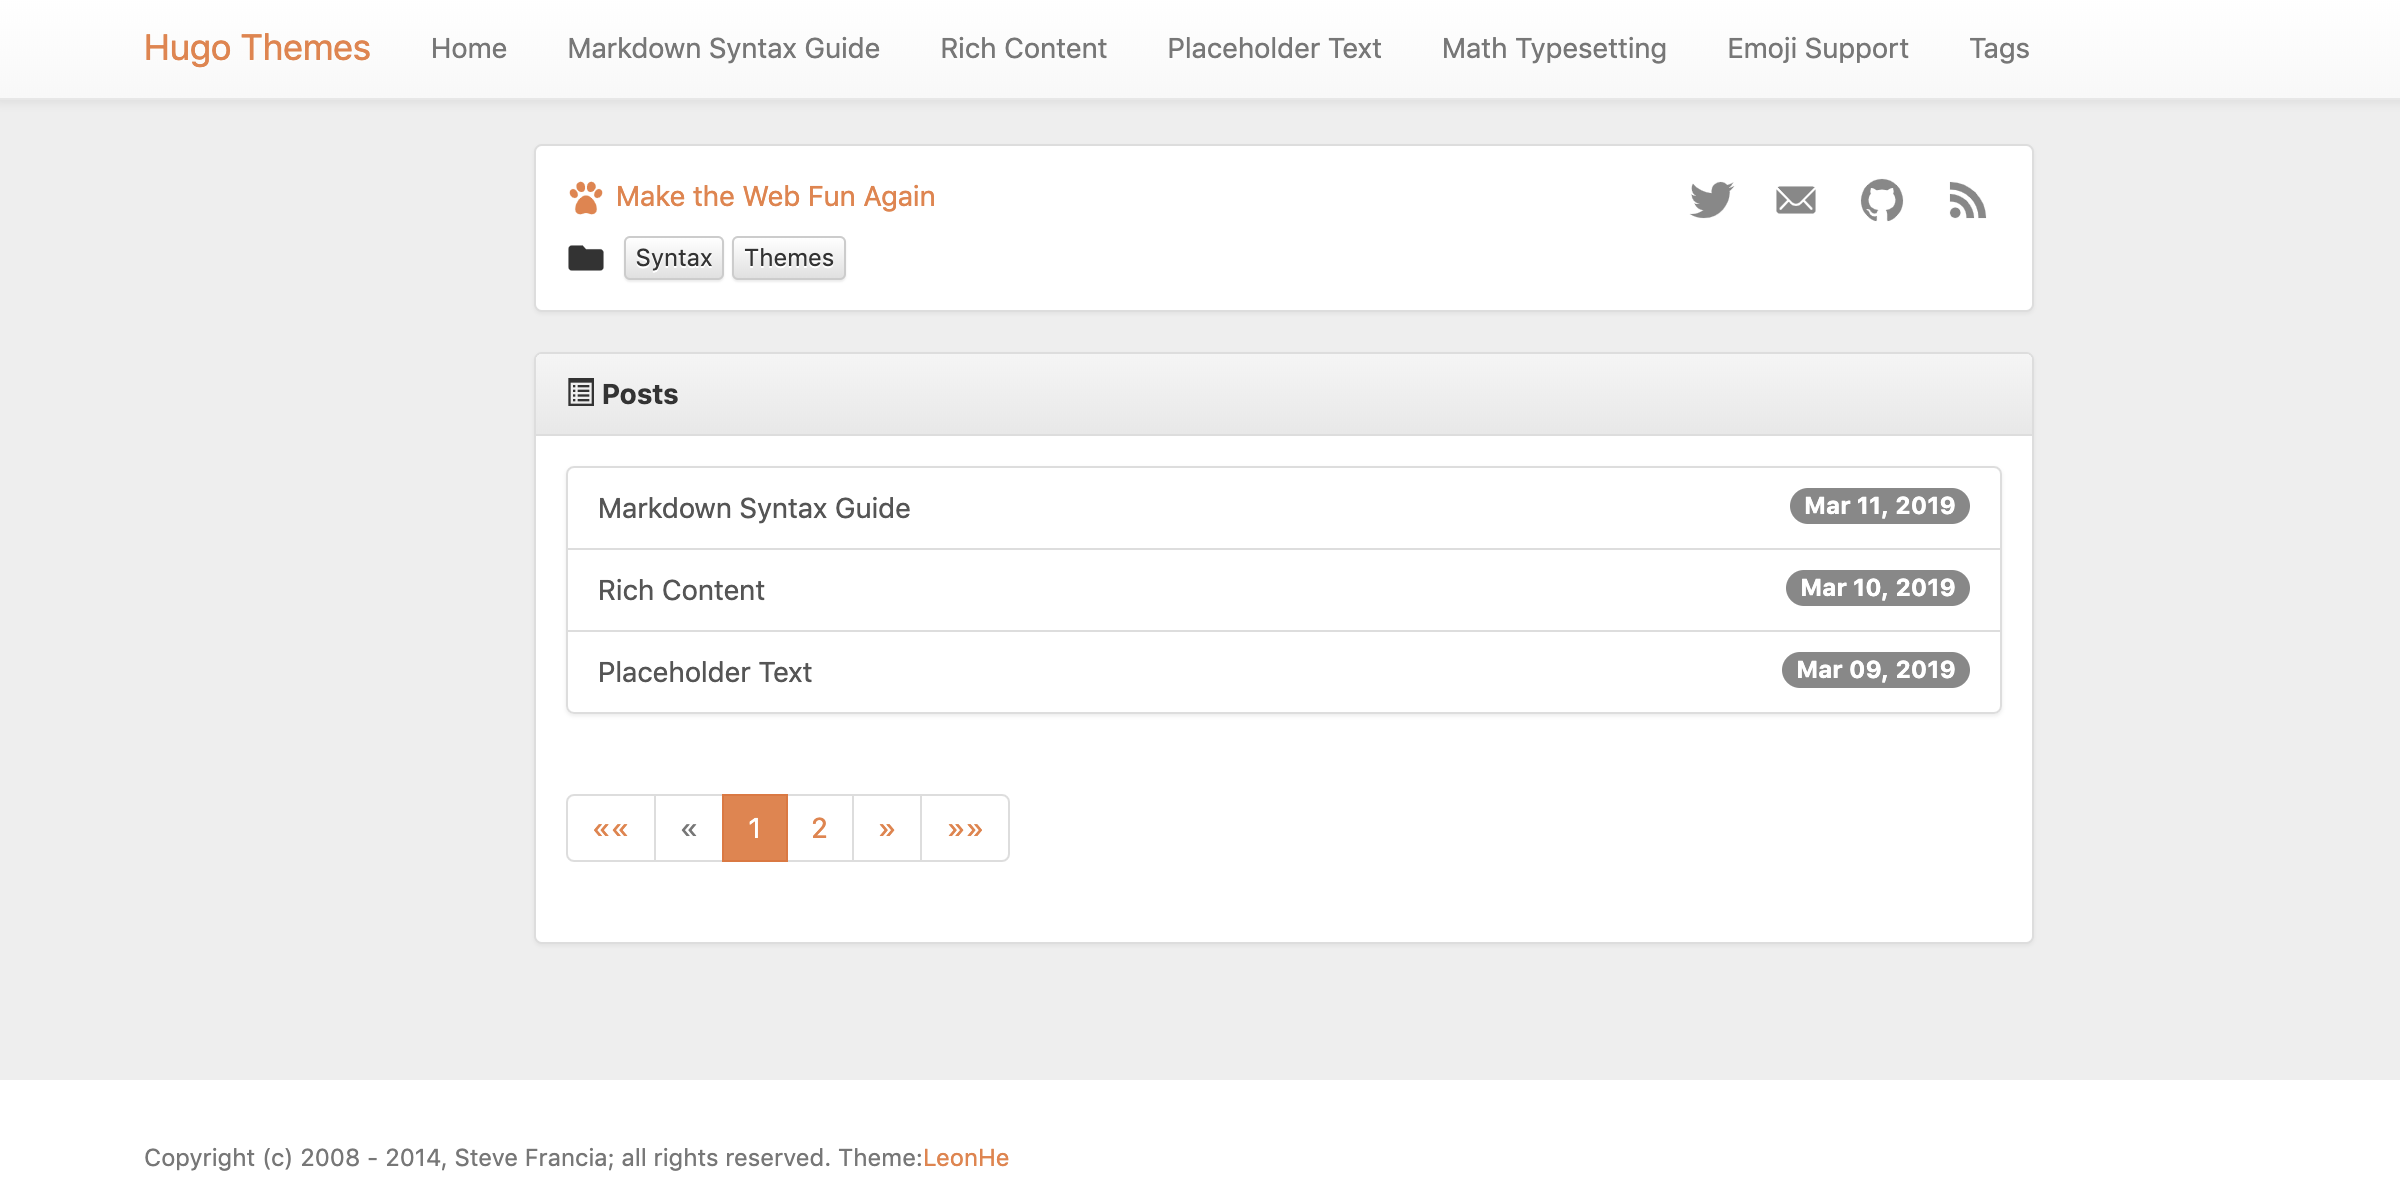The width and height of the screenshot is (2400, 1202).
Task: Open the GitHub icon
Action: click(x=1881, y=200)
